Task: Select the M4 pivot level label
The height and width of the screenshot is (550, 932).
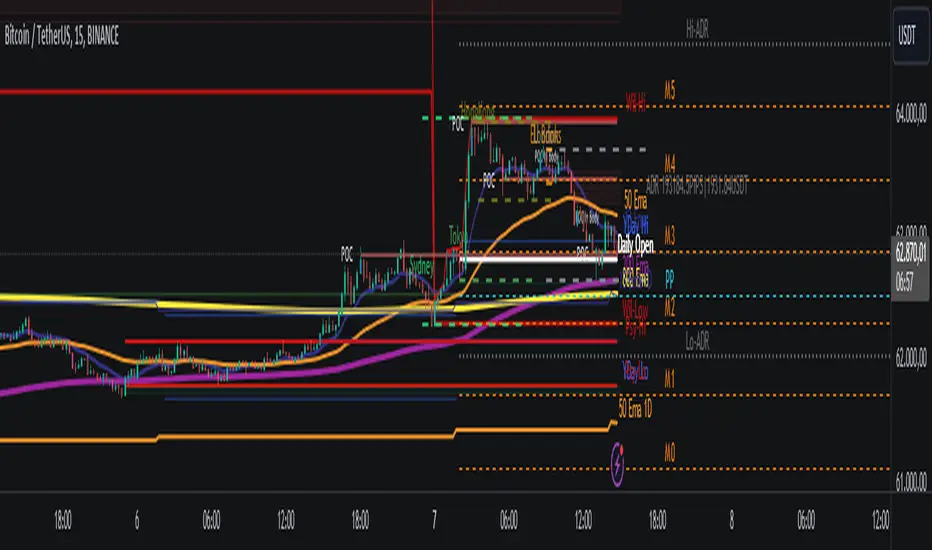Action: pyautogui.click(x=670, y=163)
